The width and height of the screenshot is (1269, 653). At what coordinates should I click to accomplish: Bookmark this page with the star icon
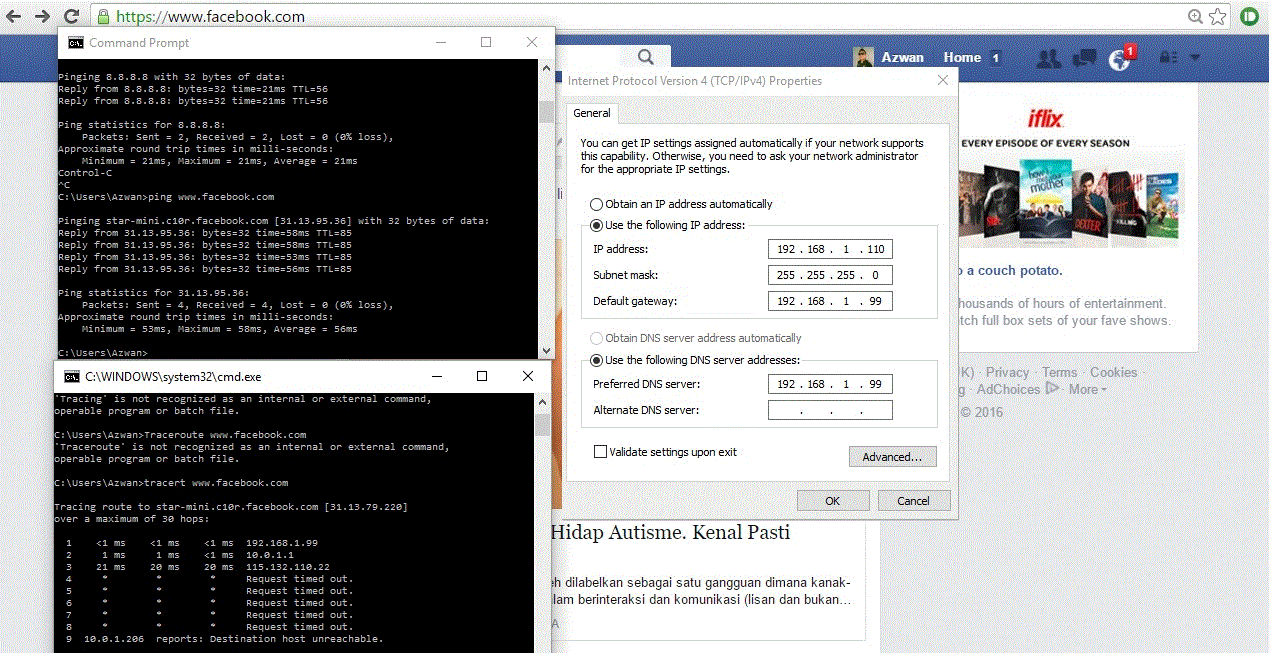(1217, 16)
